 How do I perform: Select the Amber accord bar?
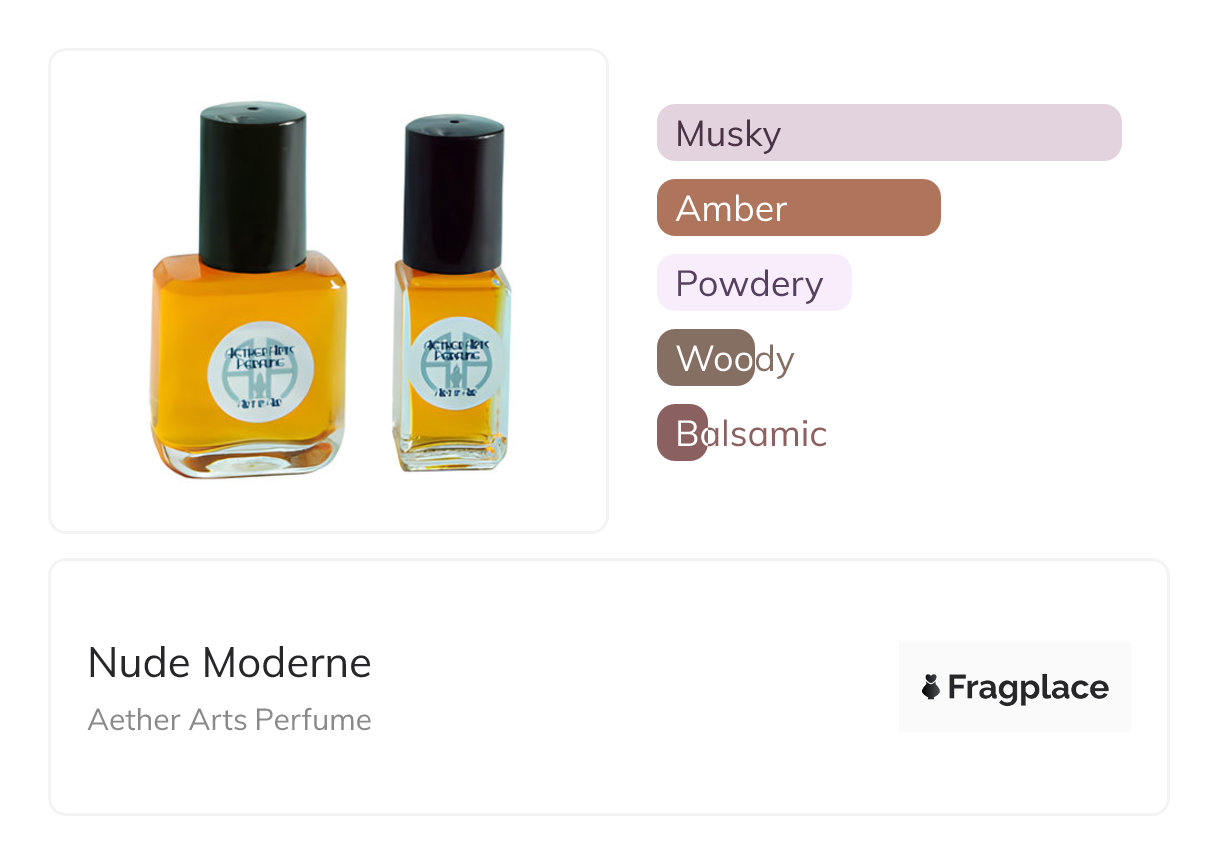click(798, 208)
